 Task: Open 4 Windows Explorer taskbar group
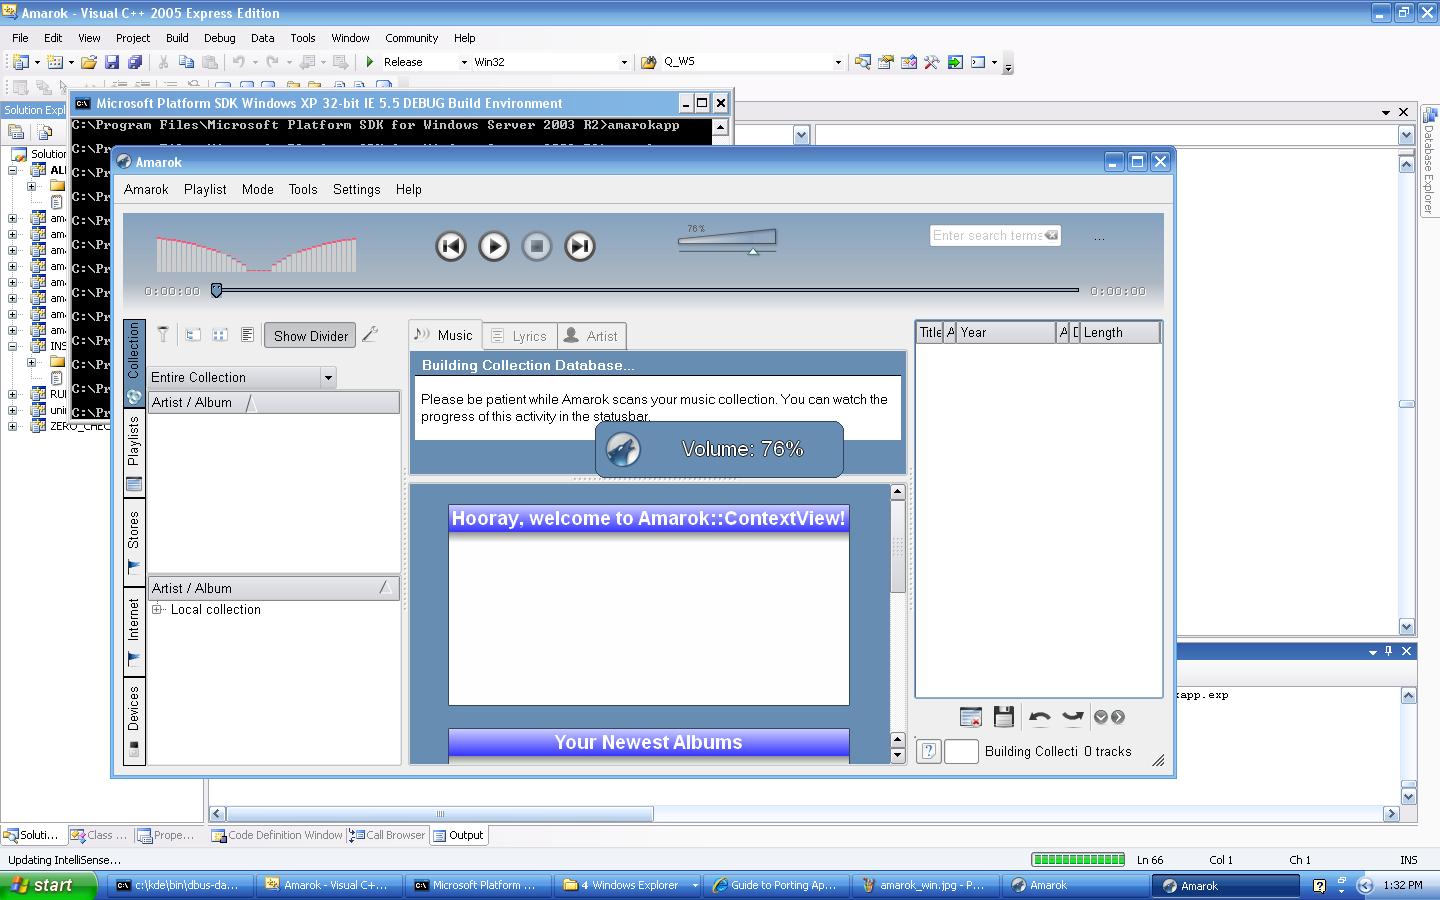pyautogui.click(x=629, y=885)
